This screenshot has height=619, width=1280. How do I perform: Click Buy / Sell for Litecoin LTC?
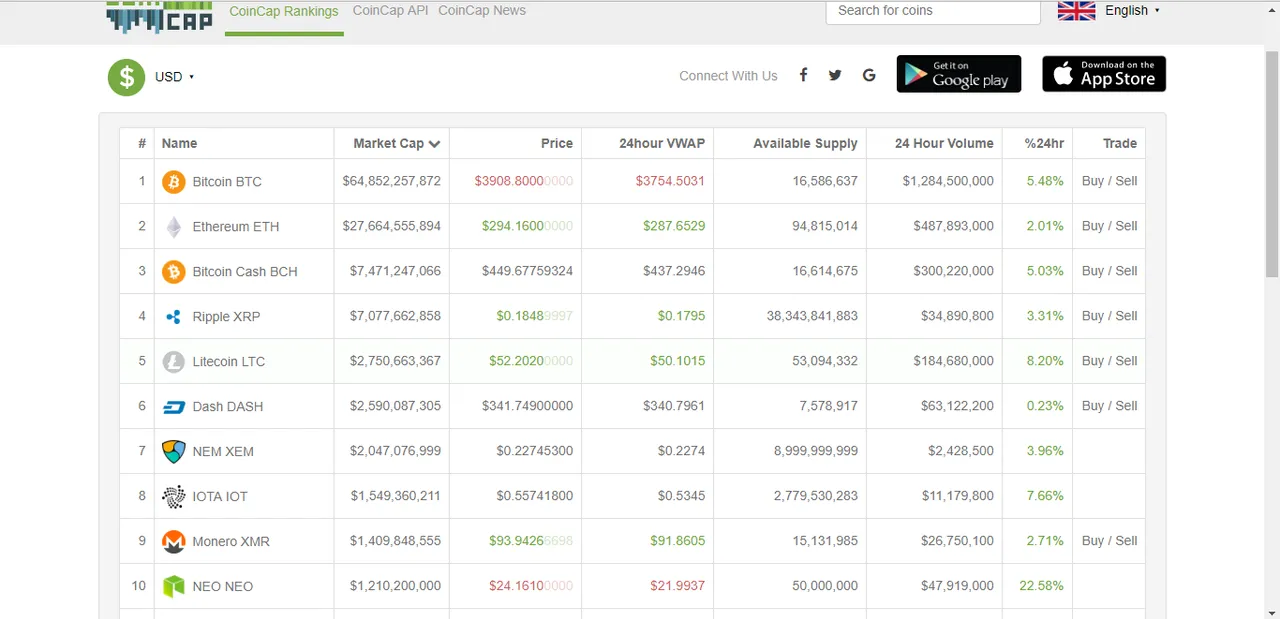[1109, 361]
